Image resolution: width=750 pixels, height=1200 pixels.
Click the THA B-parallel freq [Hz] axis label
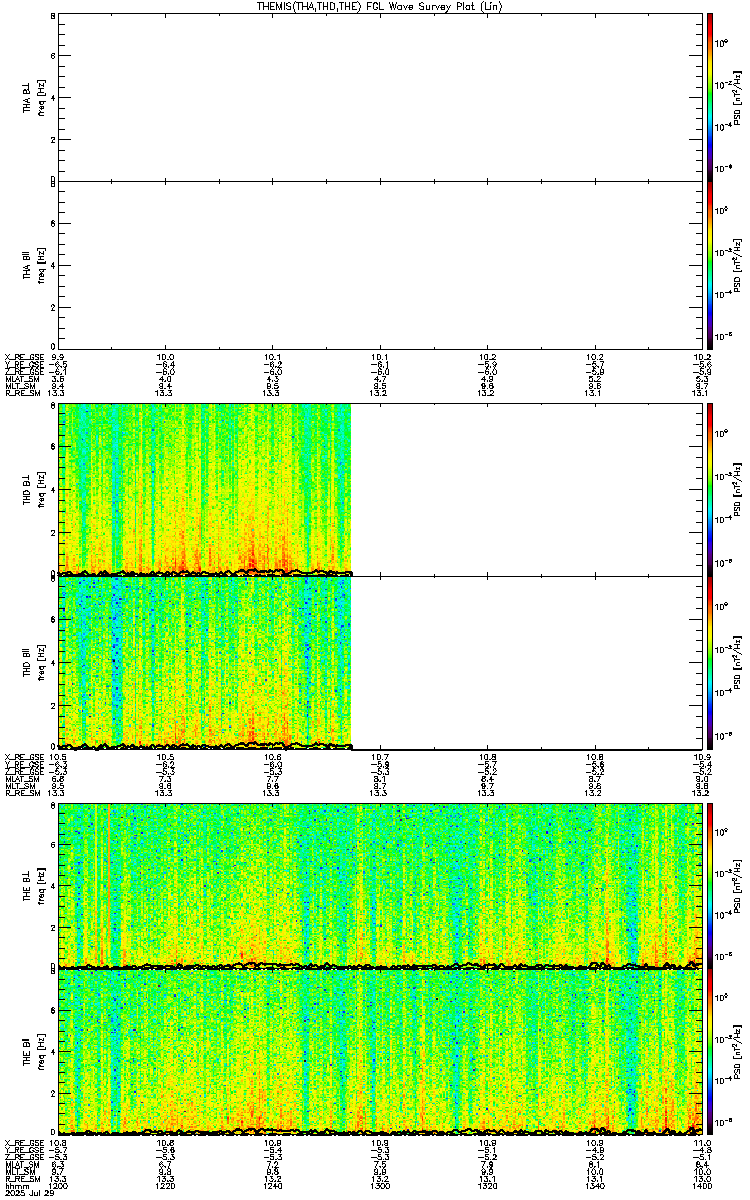(40, 264)
